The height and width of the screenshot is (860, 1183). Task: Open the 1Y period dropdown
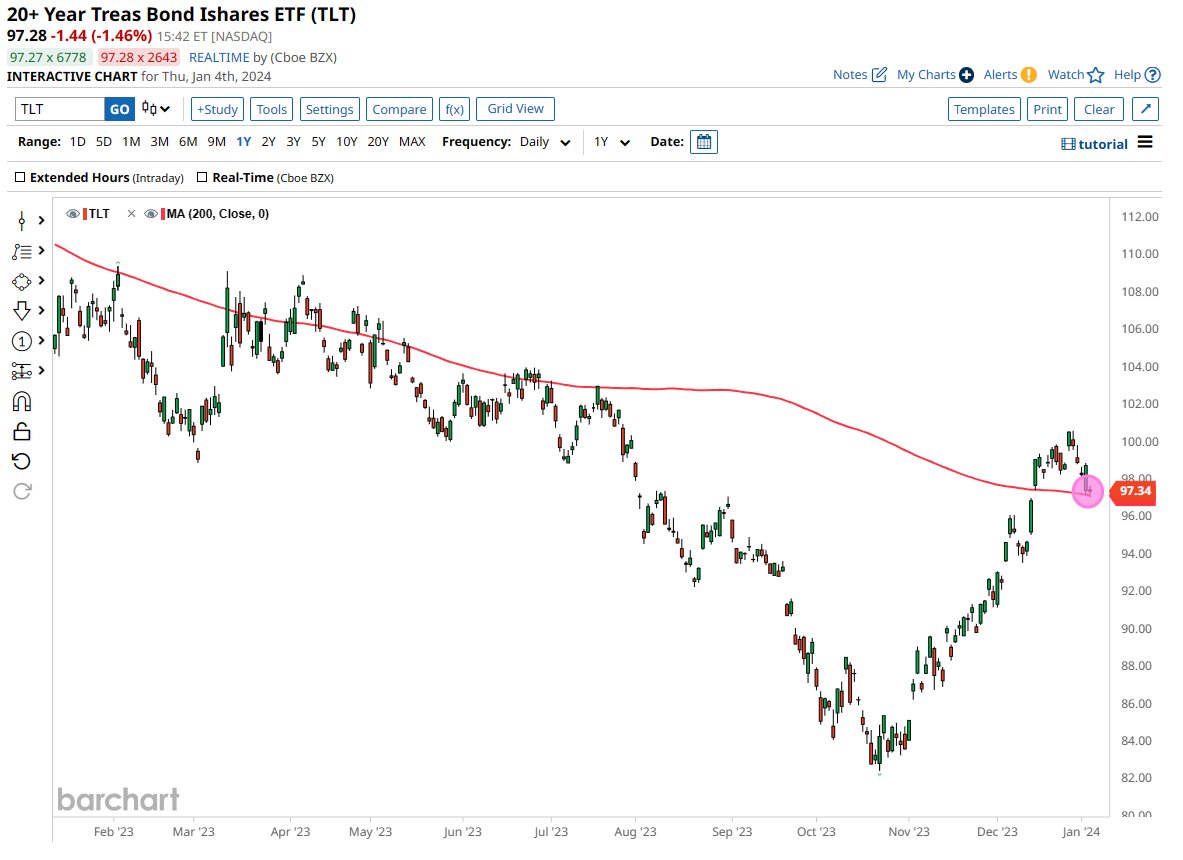[611, 142]
